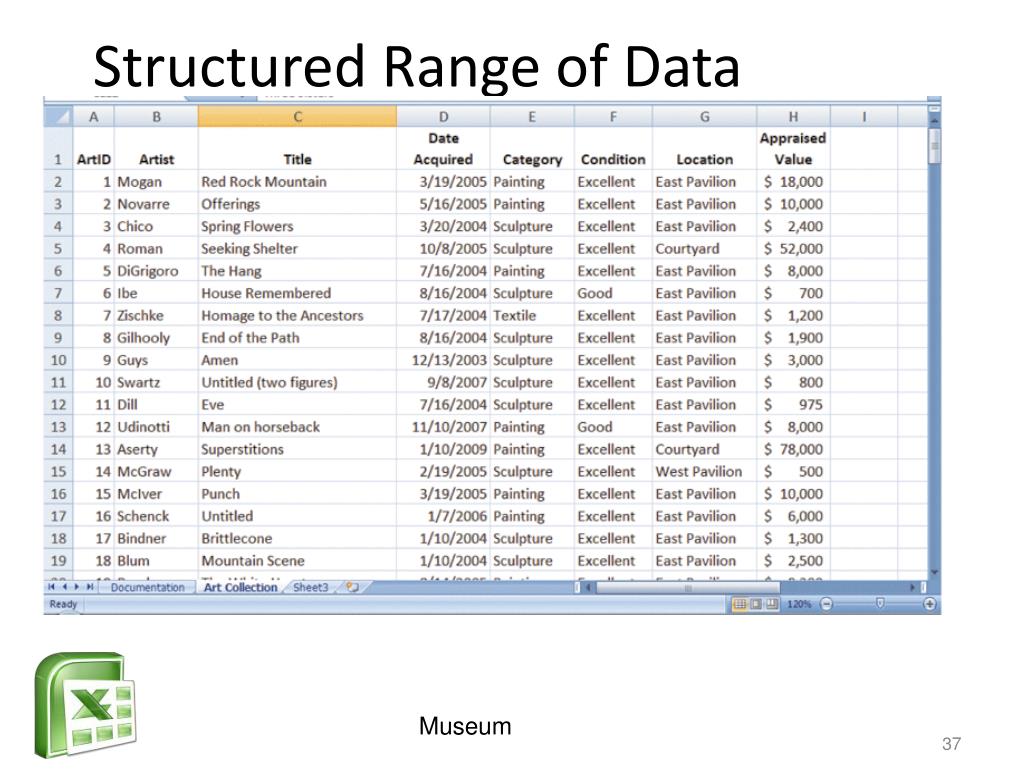Viewport: 1023px width, 780px height.
Task: Select column F header
Action: click(x=613, y=117)
